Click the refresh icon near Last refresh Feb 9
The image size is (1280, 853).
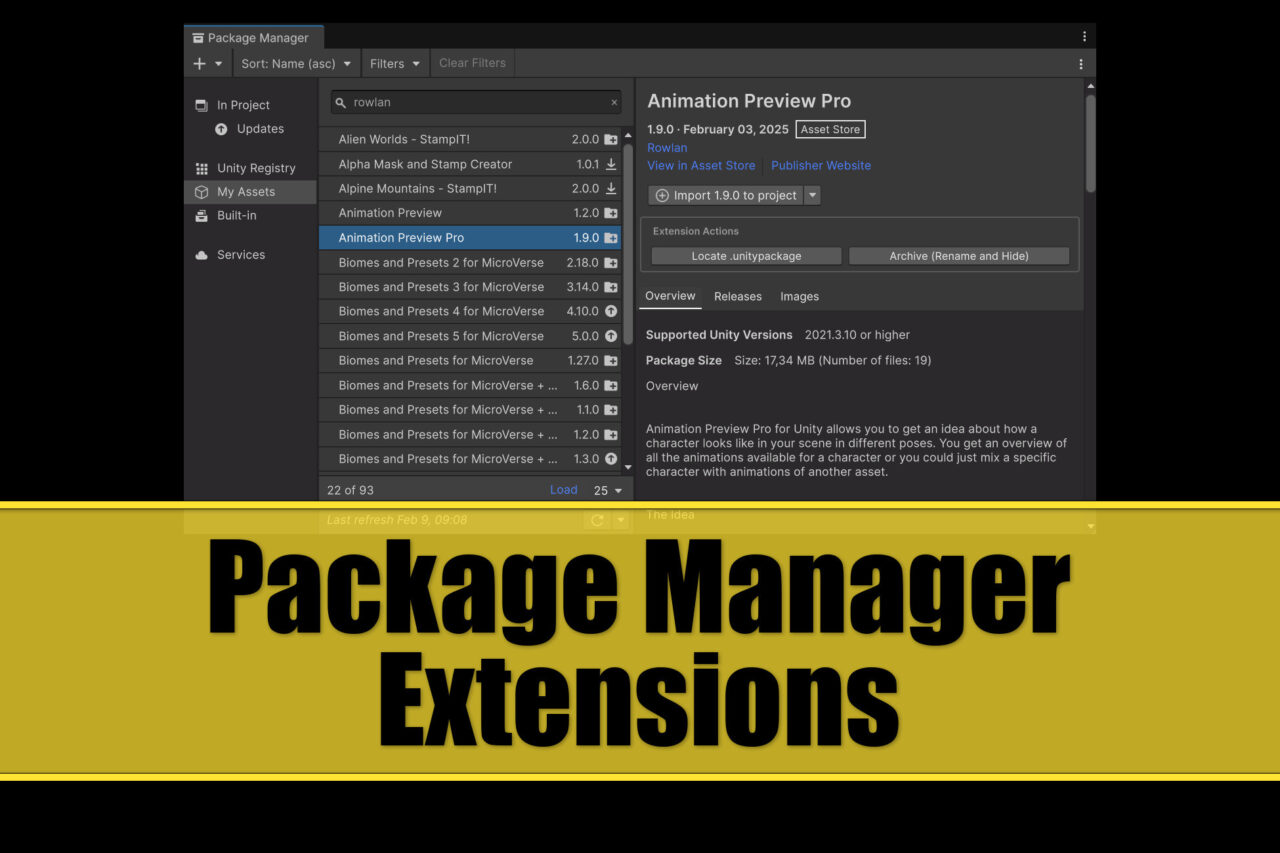pyautogui.click(x=596, y=519)
